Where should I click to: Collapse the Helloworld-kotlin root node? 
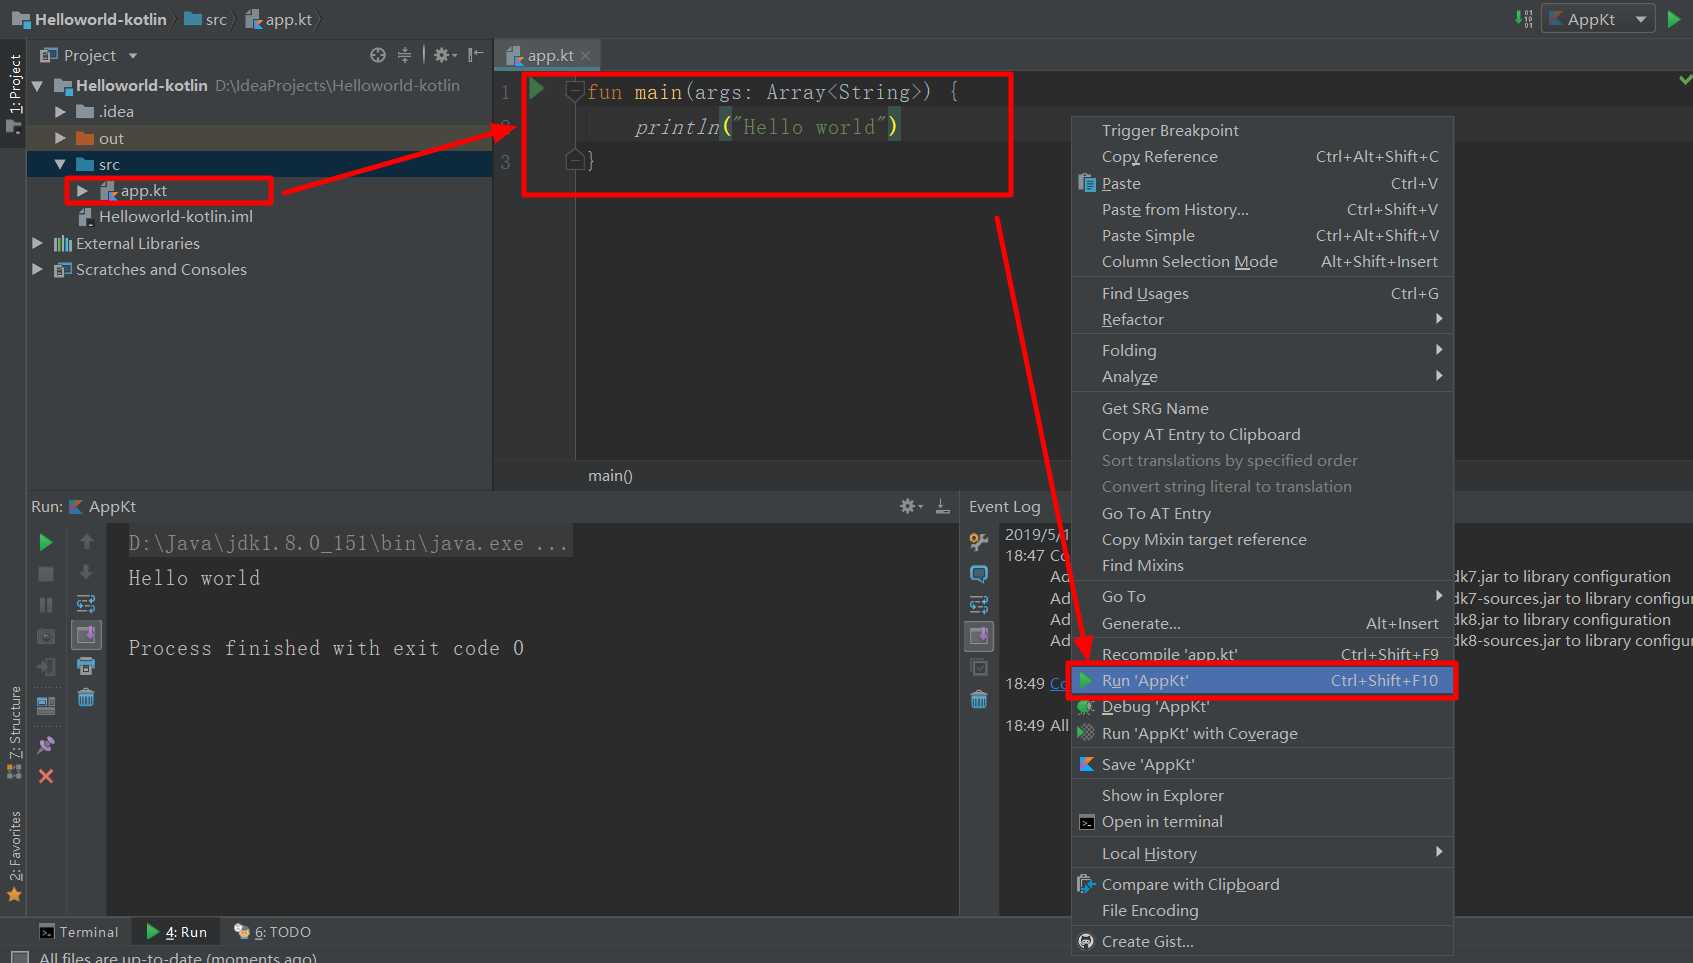(37, 86)
